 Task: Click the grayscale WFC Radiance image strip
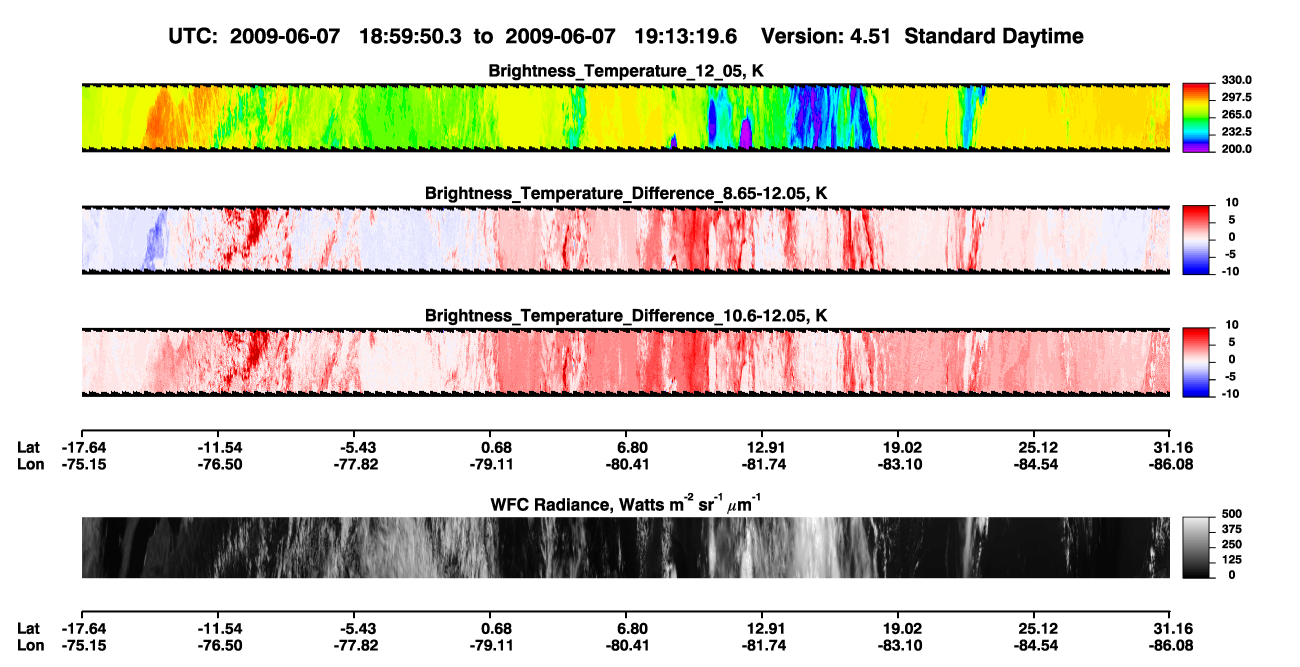coord(626,547)
